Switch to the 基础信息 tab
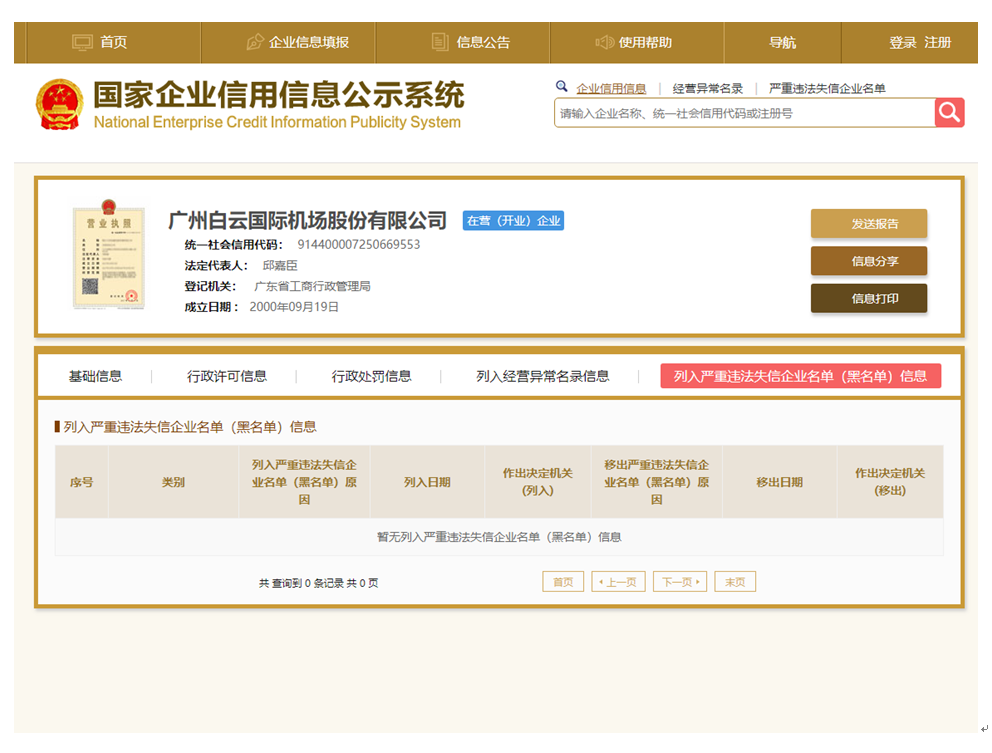992x753 pixels. point(96,376)
